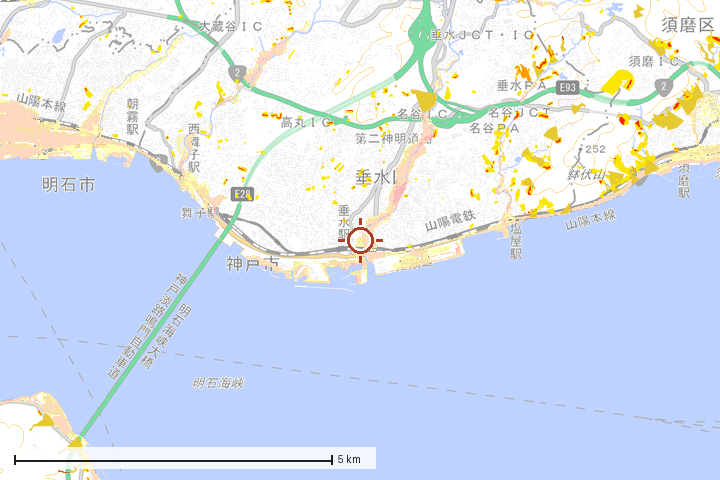Click the 須磨区 ward label
This screenshot has height=480, width=720.
click(687, 25)
